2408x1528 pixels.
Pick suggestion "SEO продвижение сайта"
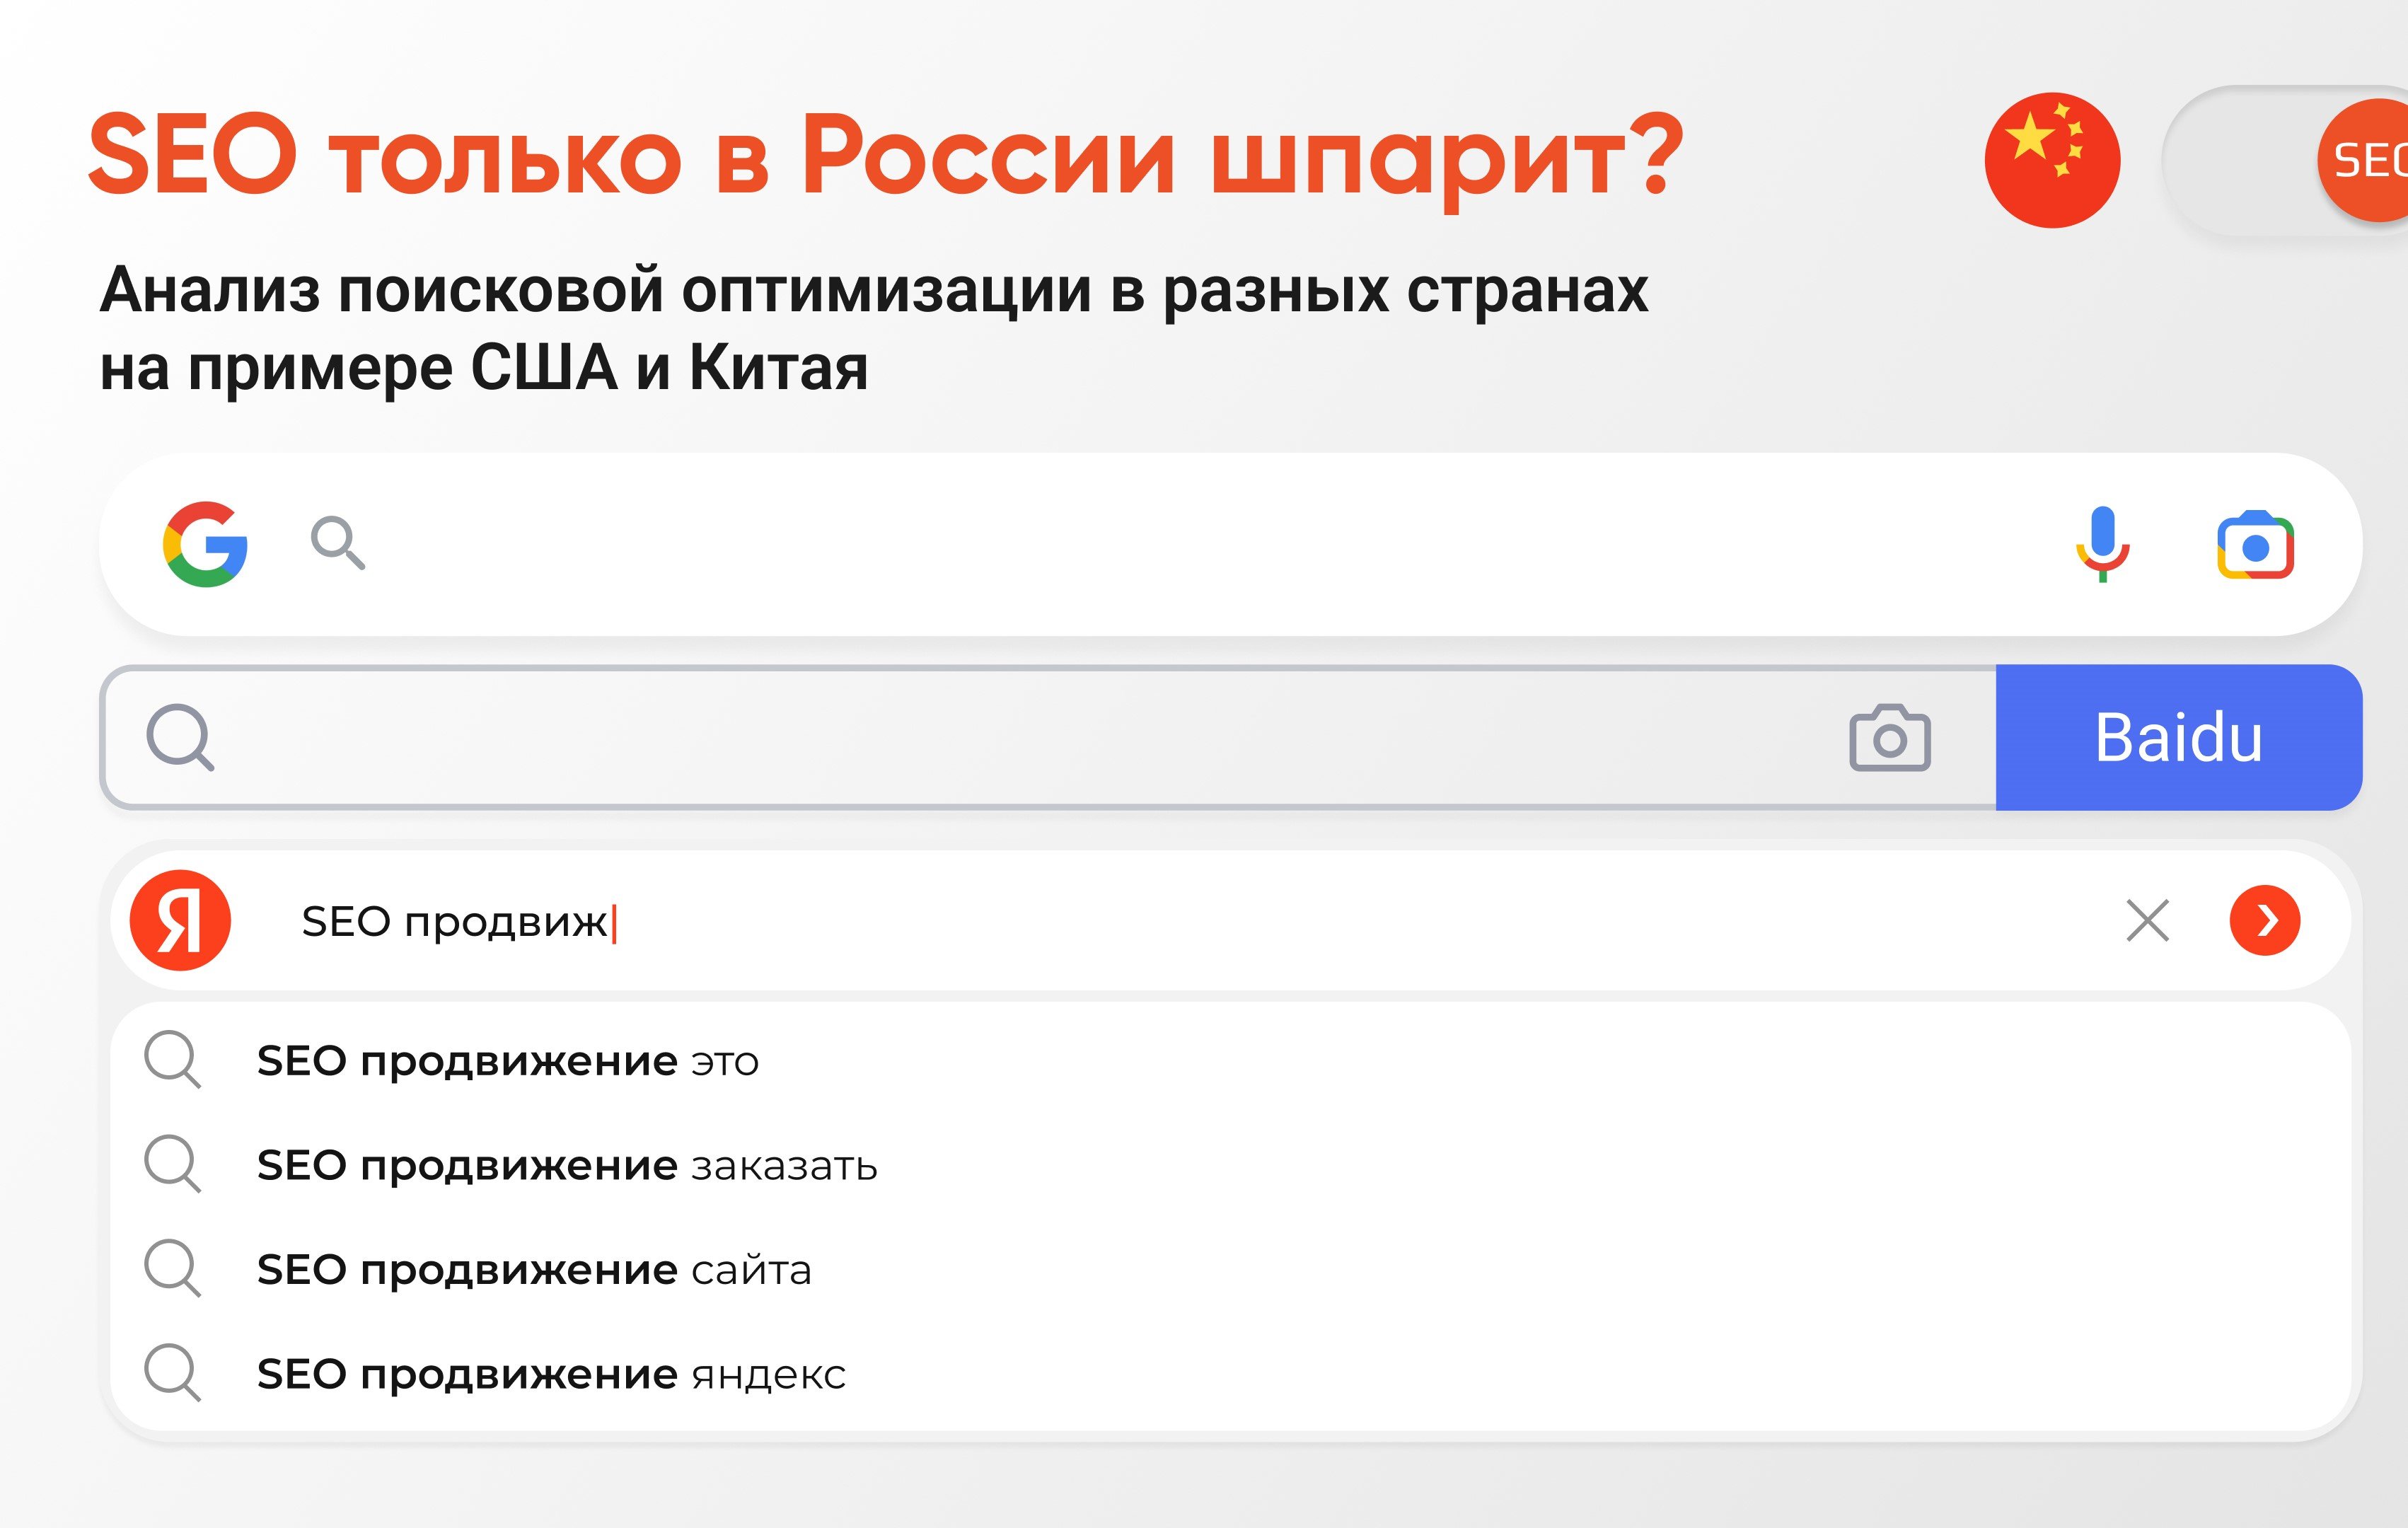pos(534,1270)
